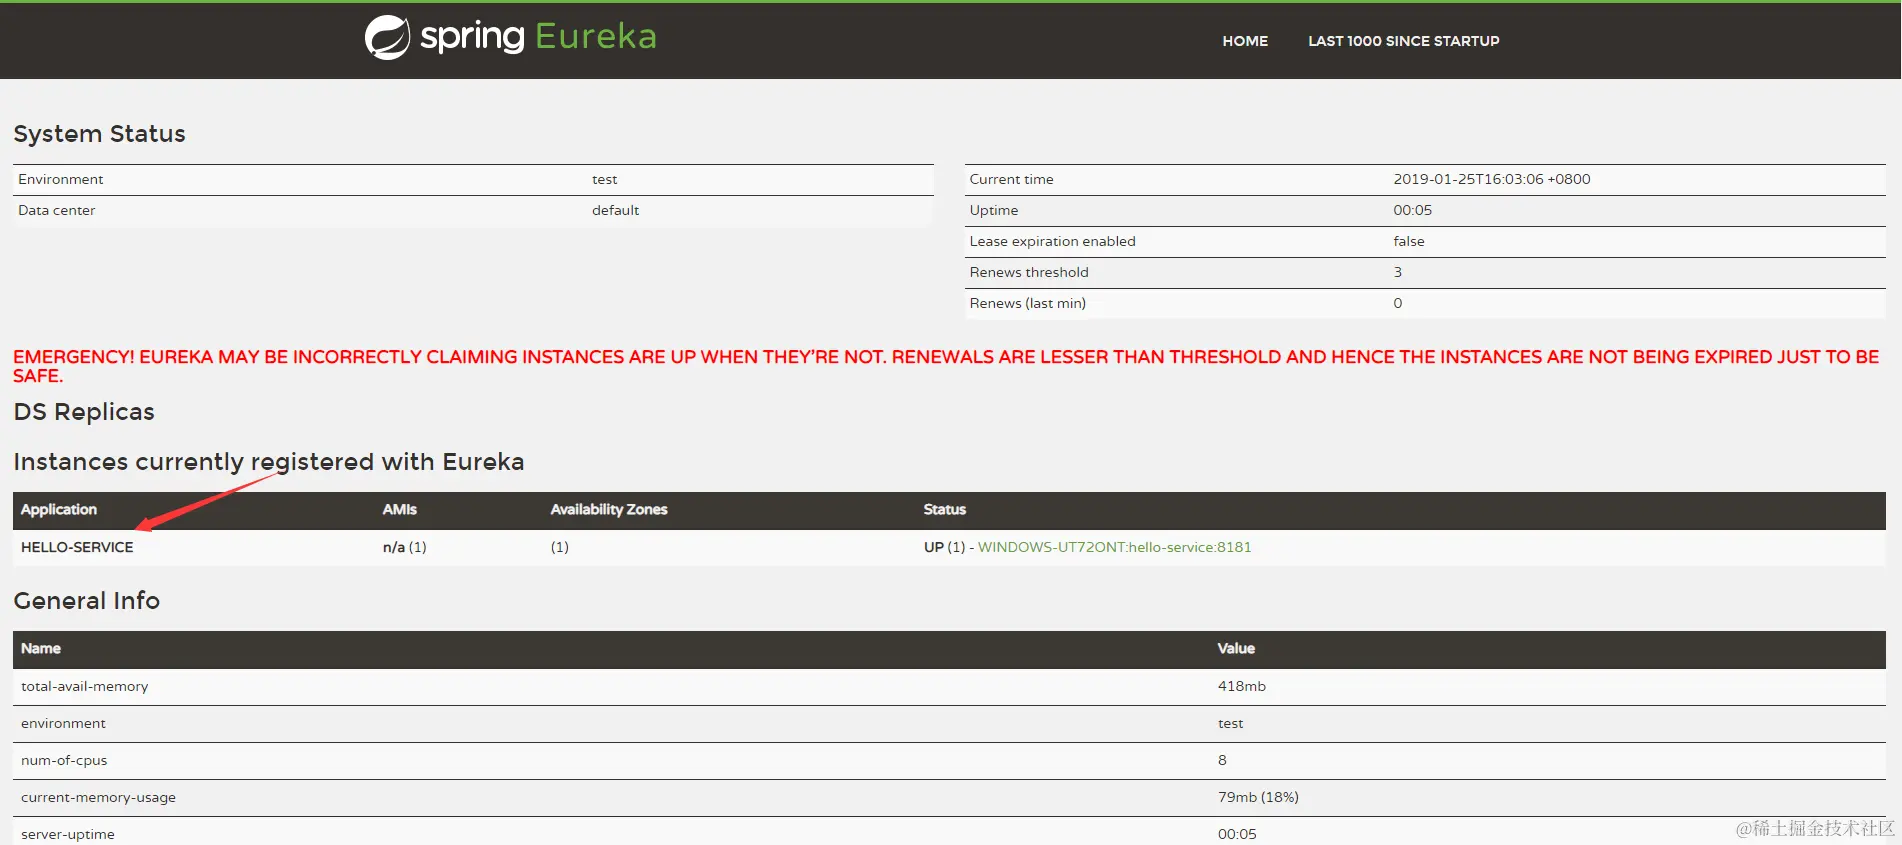Select the UP (1) status text
The width and height of the screenshot is (1902, 845).
click(944, 547)
